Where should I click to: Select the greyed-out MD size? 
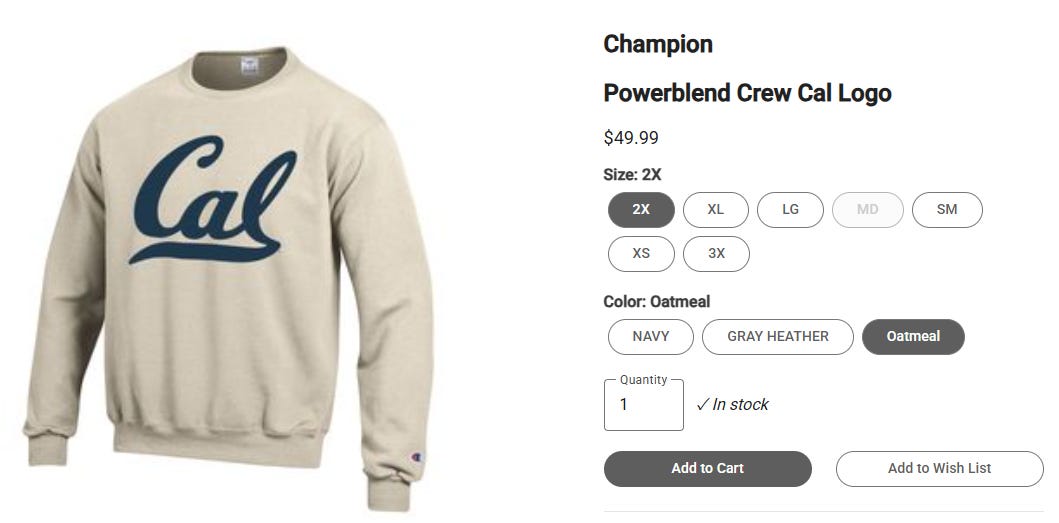pos(867,209)
